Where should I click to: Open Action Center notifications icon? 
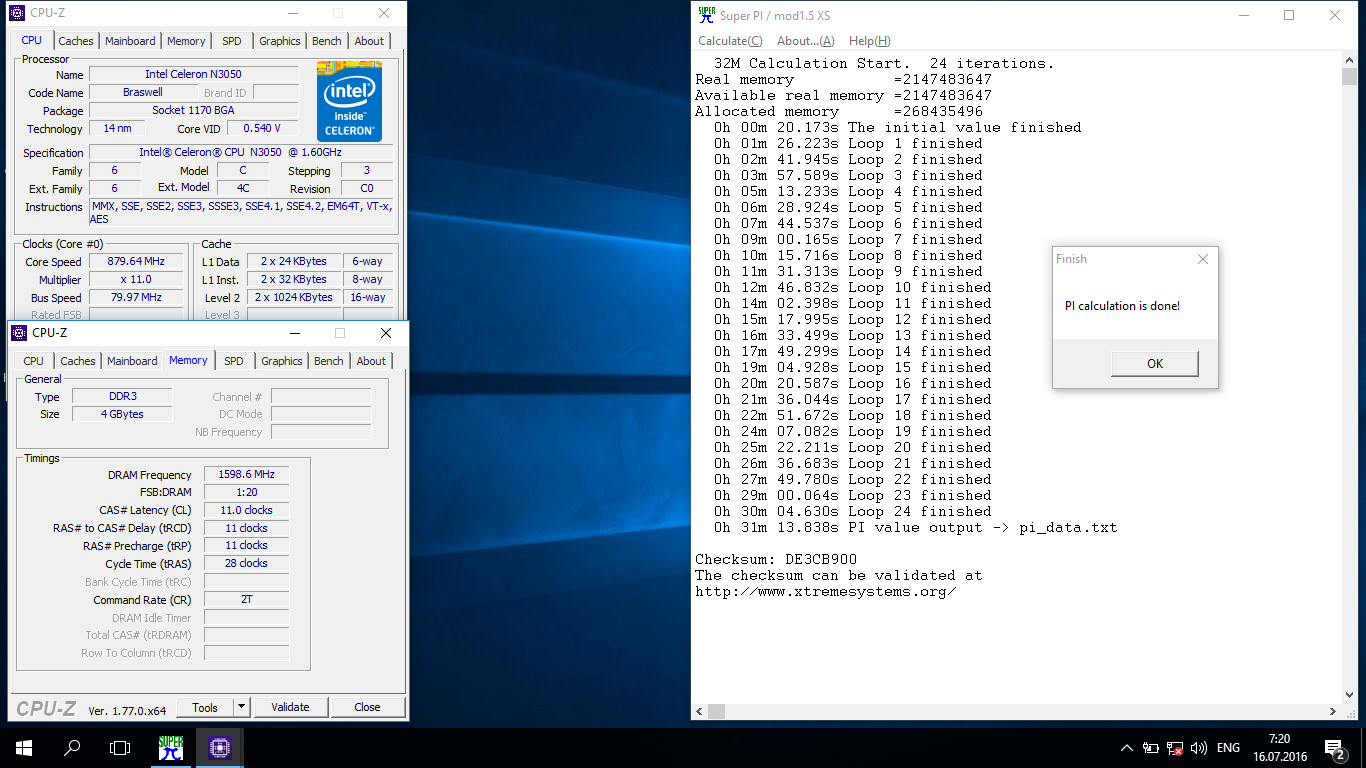click(1335, 747)
